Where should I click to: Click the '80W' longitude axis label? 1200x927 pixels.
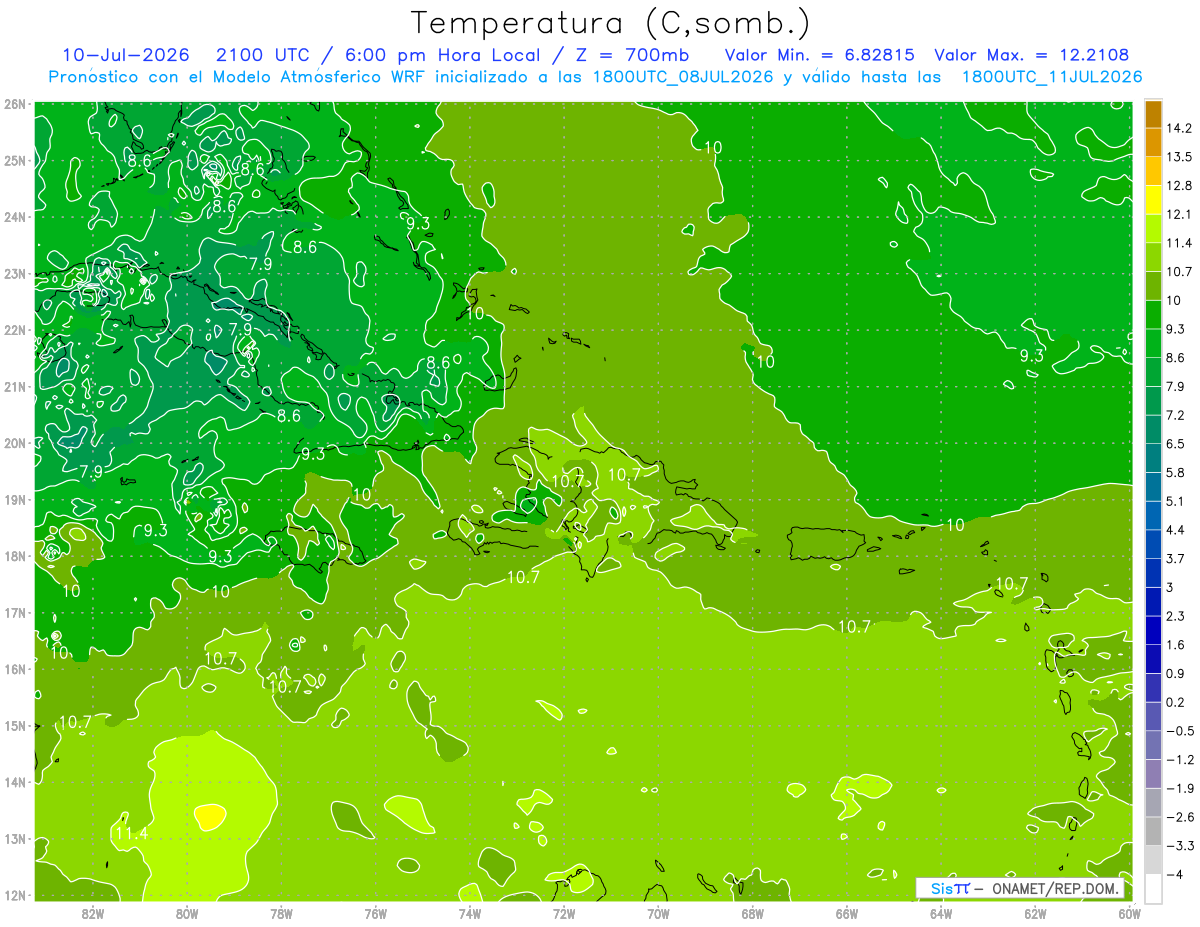pos(187,914)
